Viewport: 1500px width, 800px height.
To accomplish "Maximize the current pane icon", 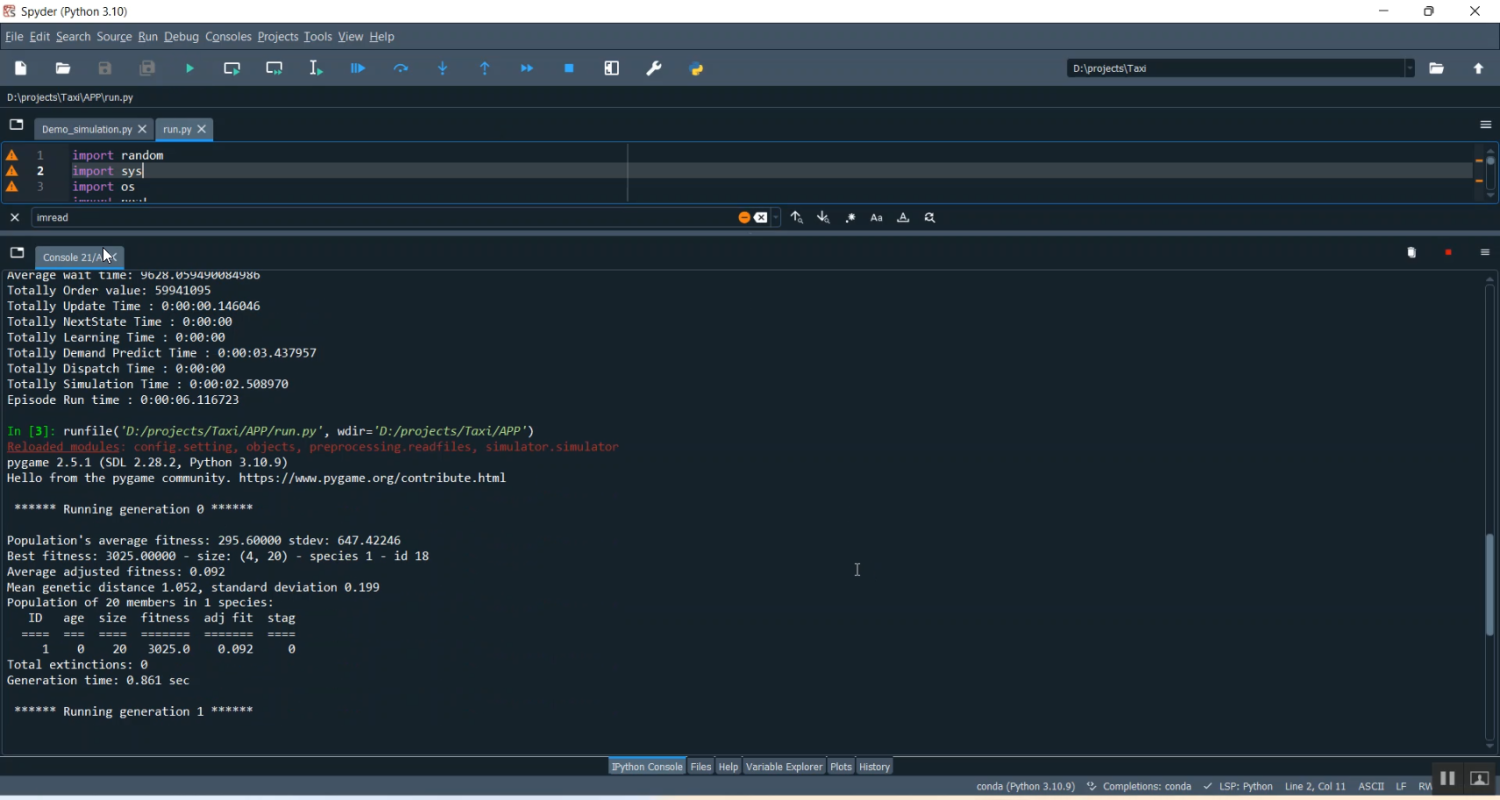I will 612,69.
